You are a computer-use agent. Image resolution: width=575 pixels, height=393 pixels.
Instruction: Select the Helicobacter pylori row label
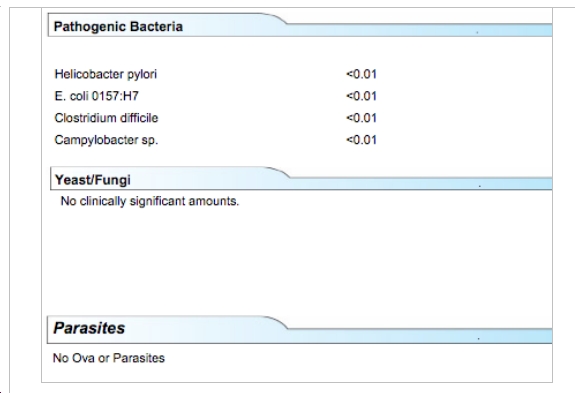106,74
